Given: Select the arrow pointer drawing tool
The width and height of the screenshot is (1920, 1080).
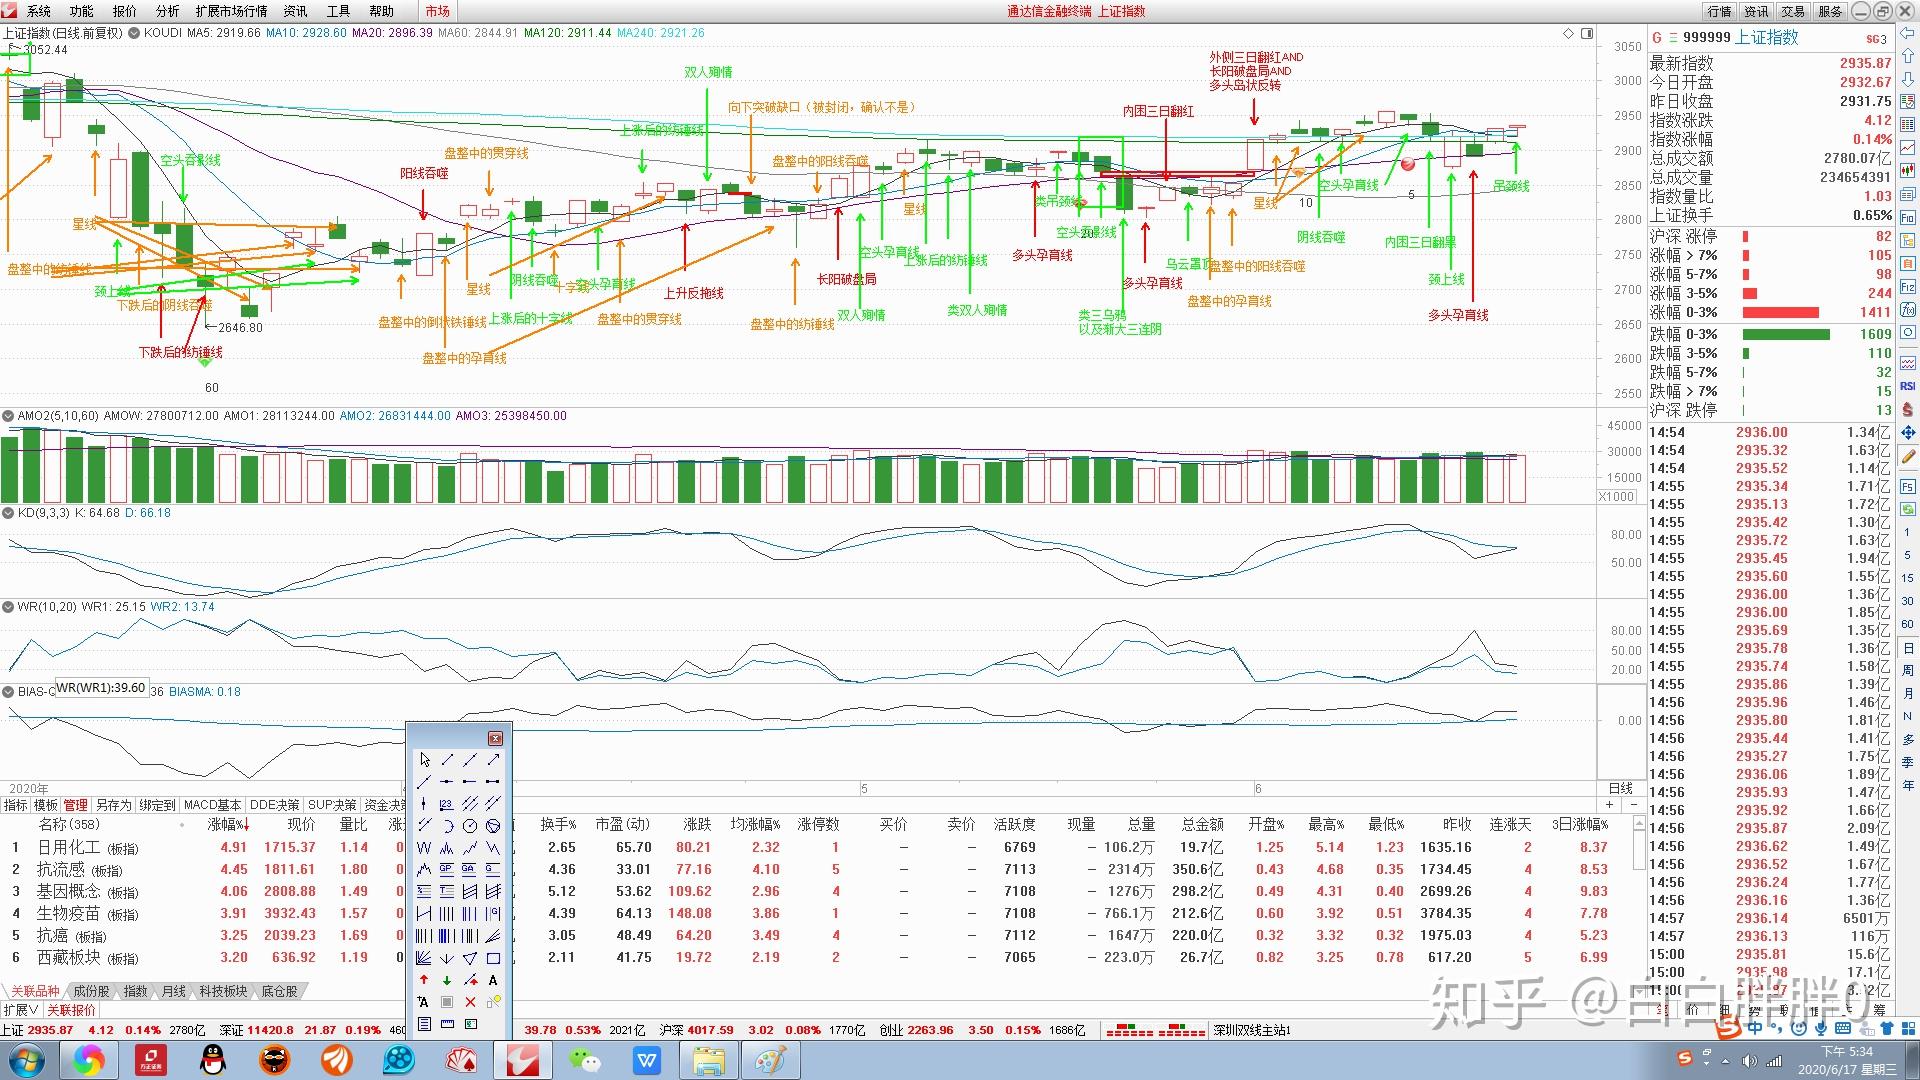Looking at the screenshot, I should (x=425, y=759).
